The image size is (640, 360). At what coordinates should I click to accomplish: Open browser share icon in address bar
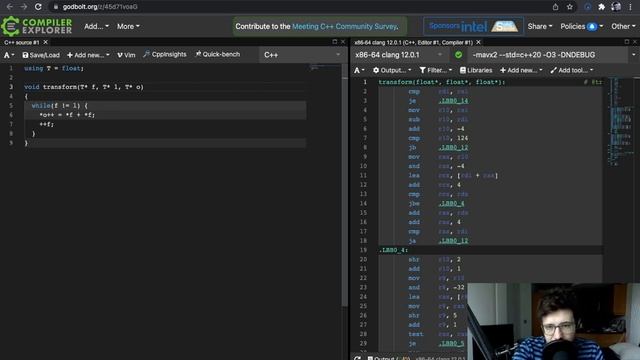click(556, 7)
